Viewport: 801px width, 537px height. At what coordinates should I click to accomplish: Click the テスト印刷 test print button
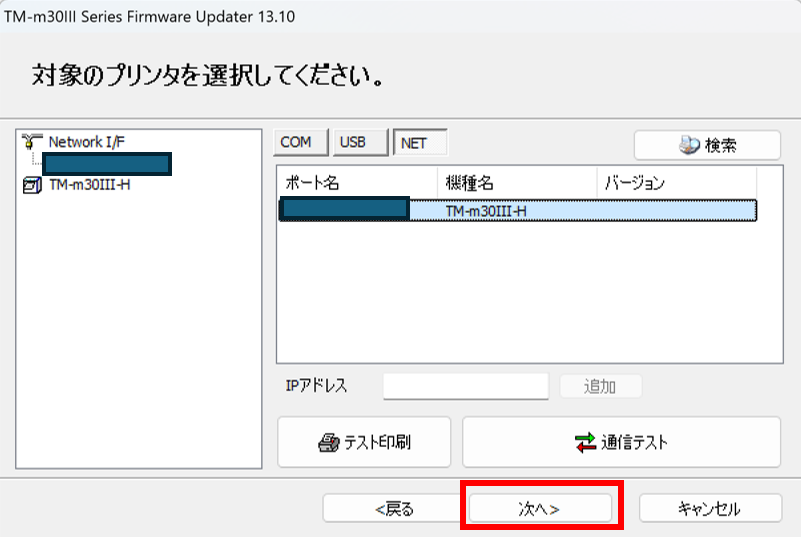point(364,442)
